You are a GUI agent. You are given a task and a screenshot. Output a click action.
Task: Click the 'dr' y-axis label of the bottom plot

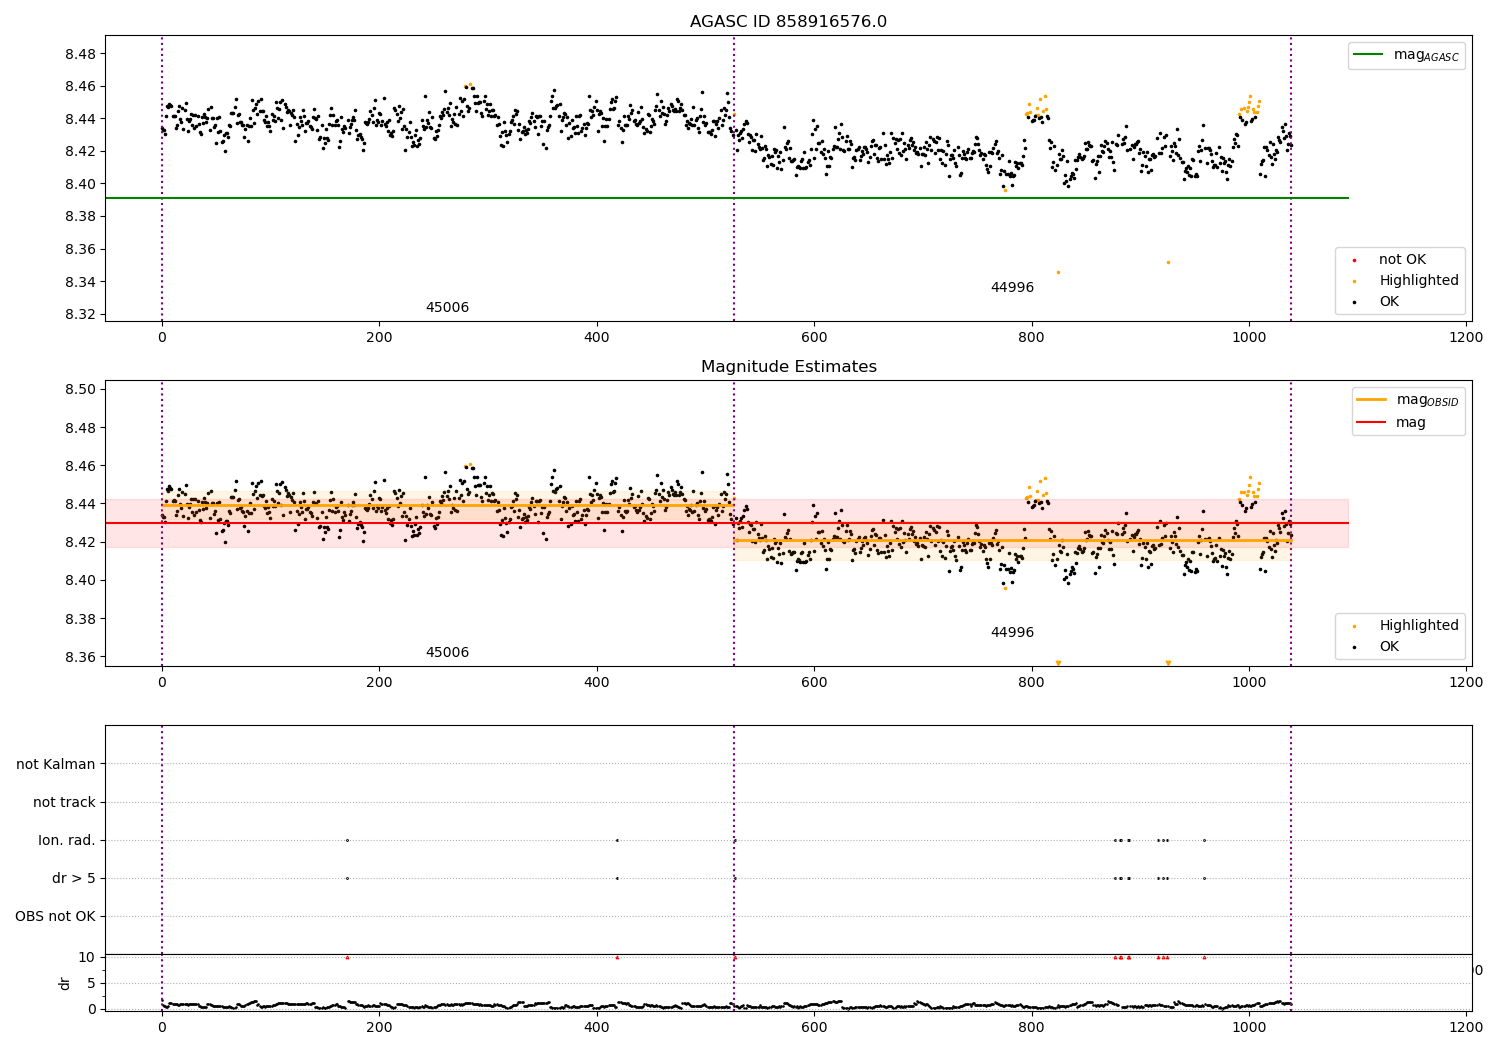65,983
